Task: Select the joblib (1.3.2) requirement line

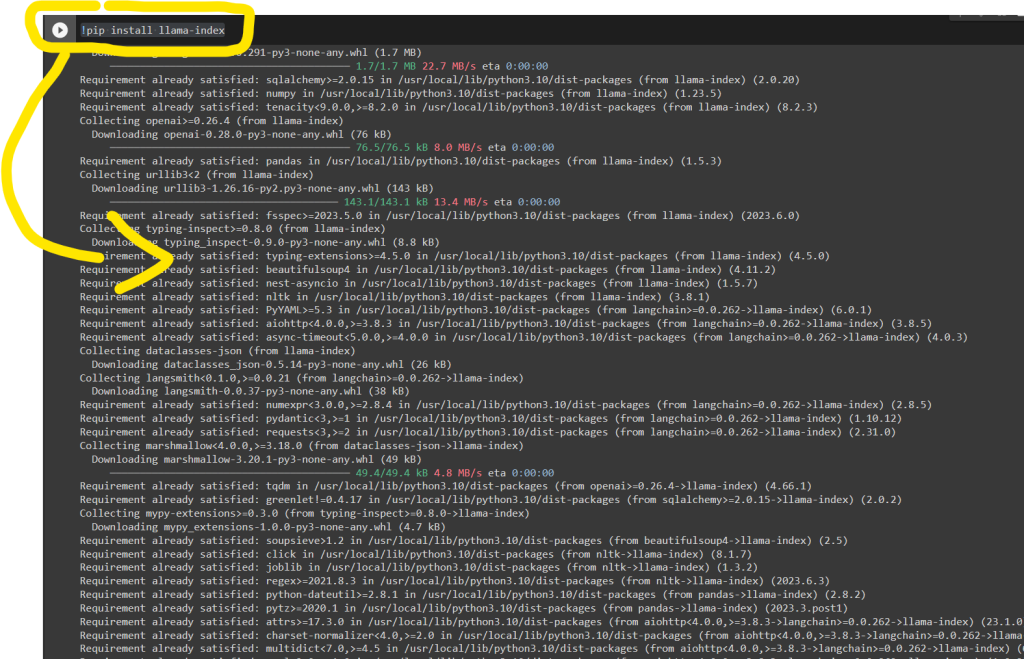Action: (x=419, y=568)
